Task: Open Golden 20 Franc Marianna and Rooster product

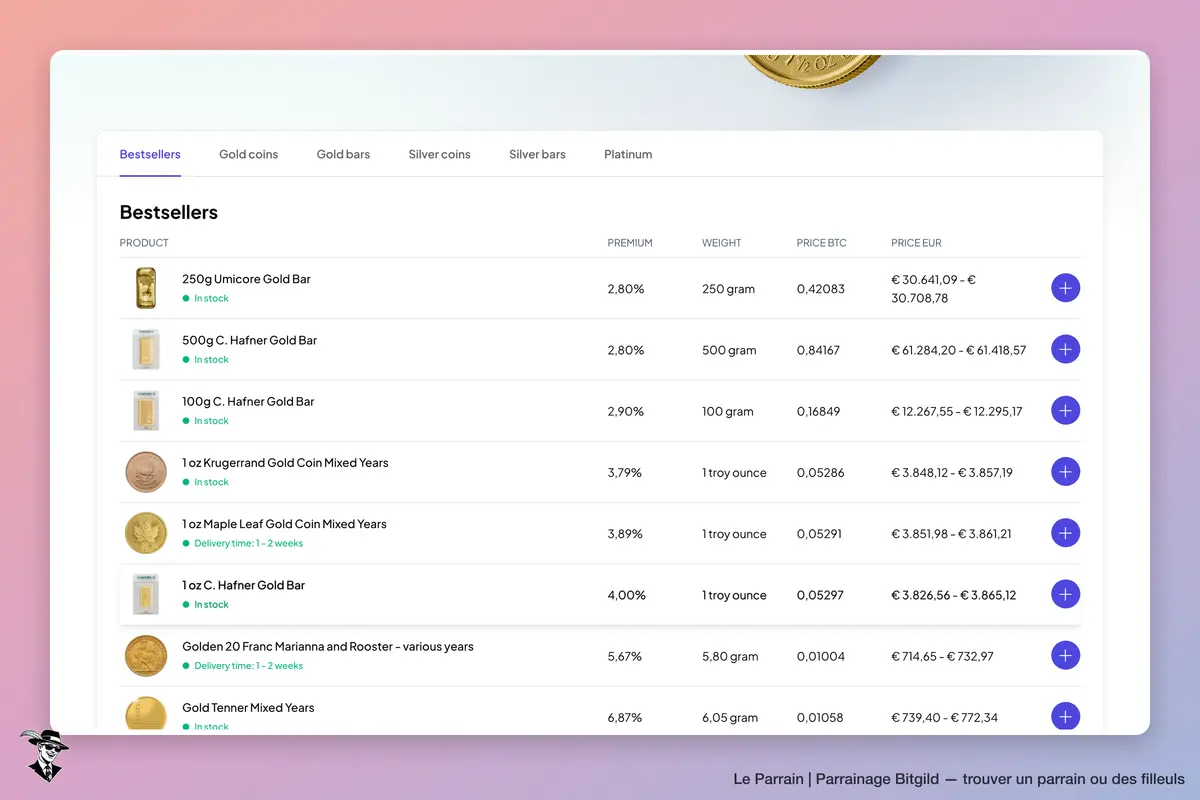Action: click(328, 646)
